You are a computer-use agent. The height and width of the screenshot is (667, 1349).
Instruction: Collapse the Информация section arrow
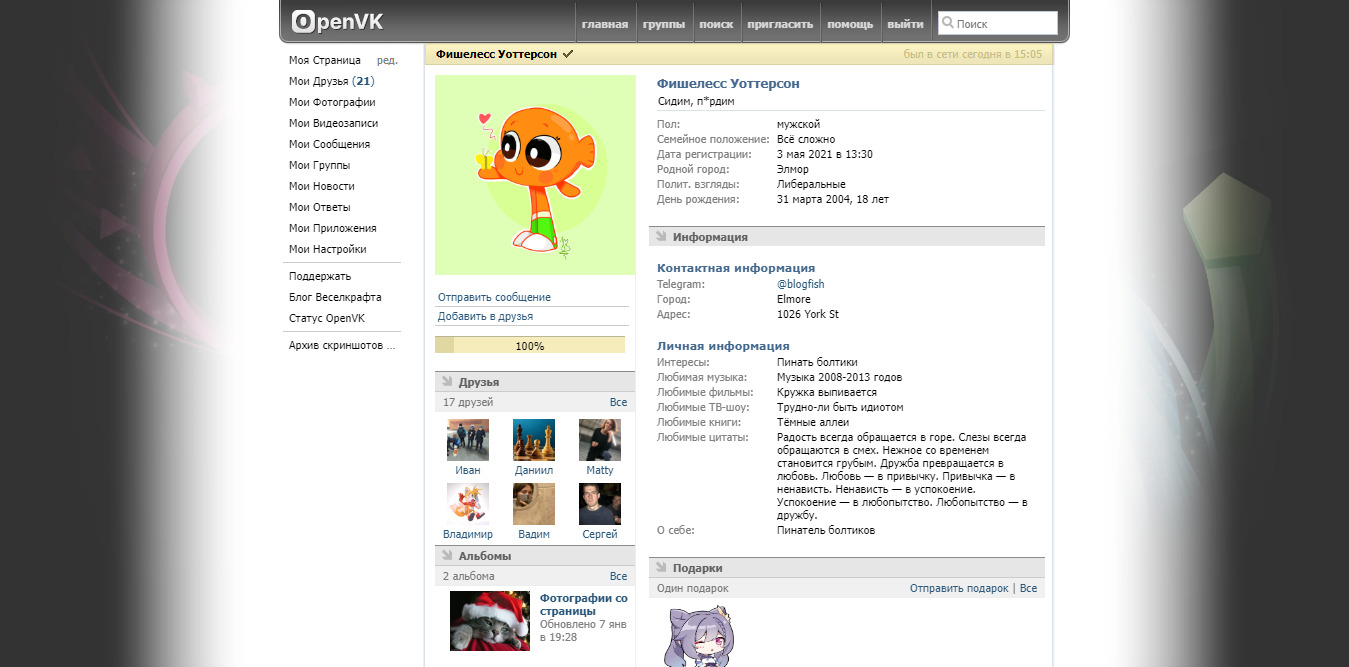pyautogui.click(x=661, y=237)
